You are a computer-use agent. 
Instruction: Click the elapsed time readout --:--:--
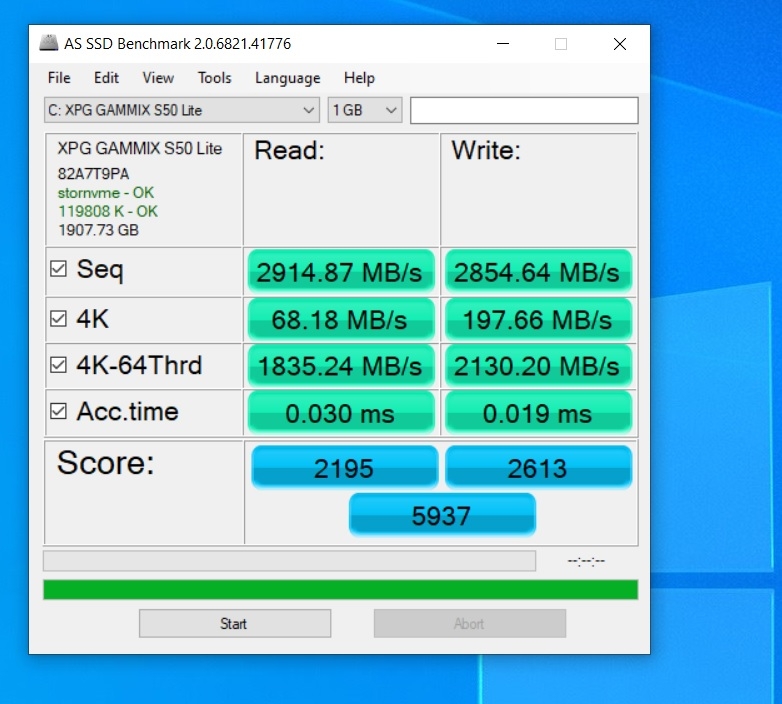(586, 561)
